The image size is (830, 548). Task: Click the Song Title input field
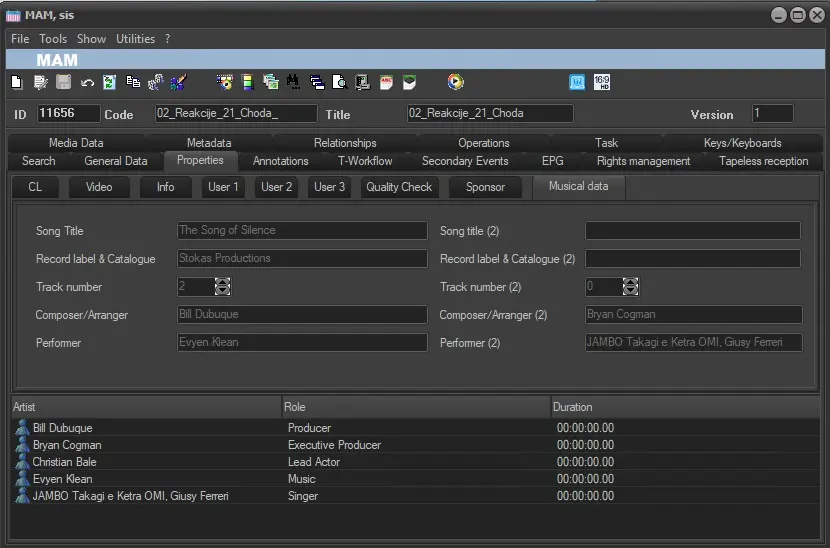coord(301,230)
